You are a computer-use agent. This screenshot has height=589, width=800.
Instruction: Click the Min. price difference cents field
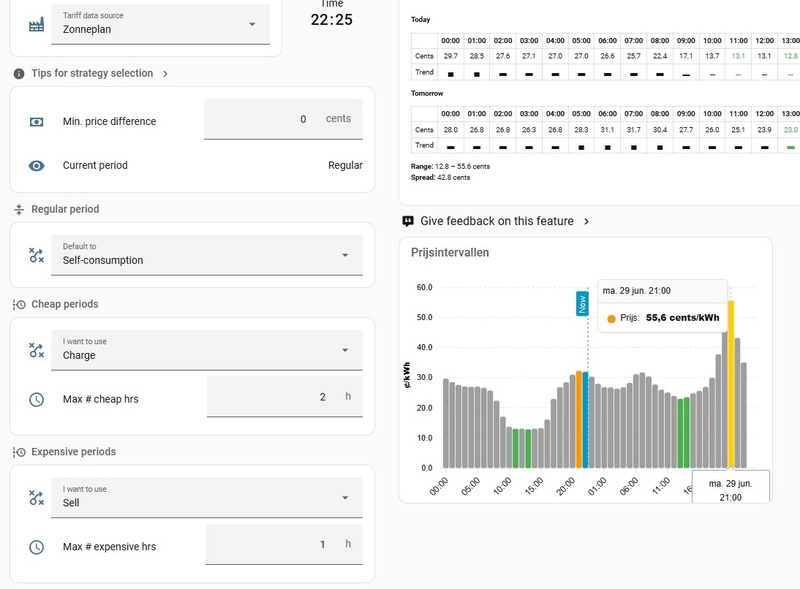283,119
